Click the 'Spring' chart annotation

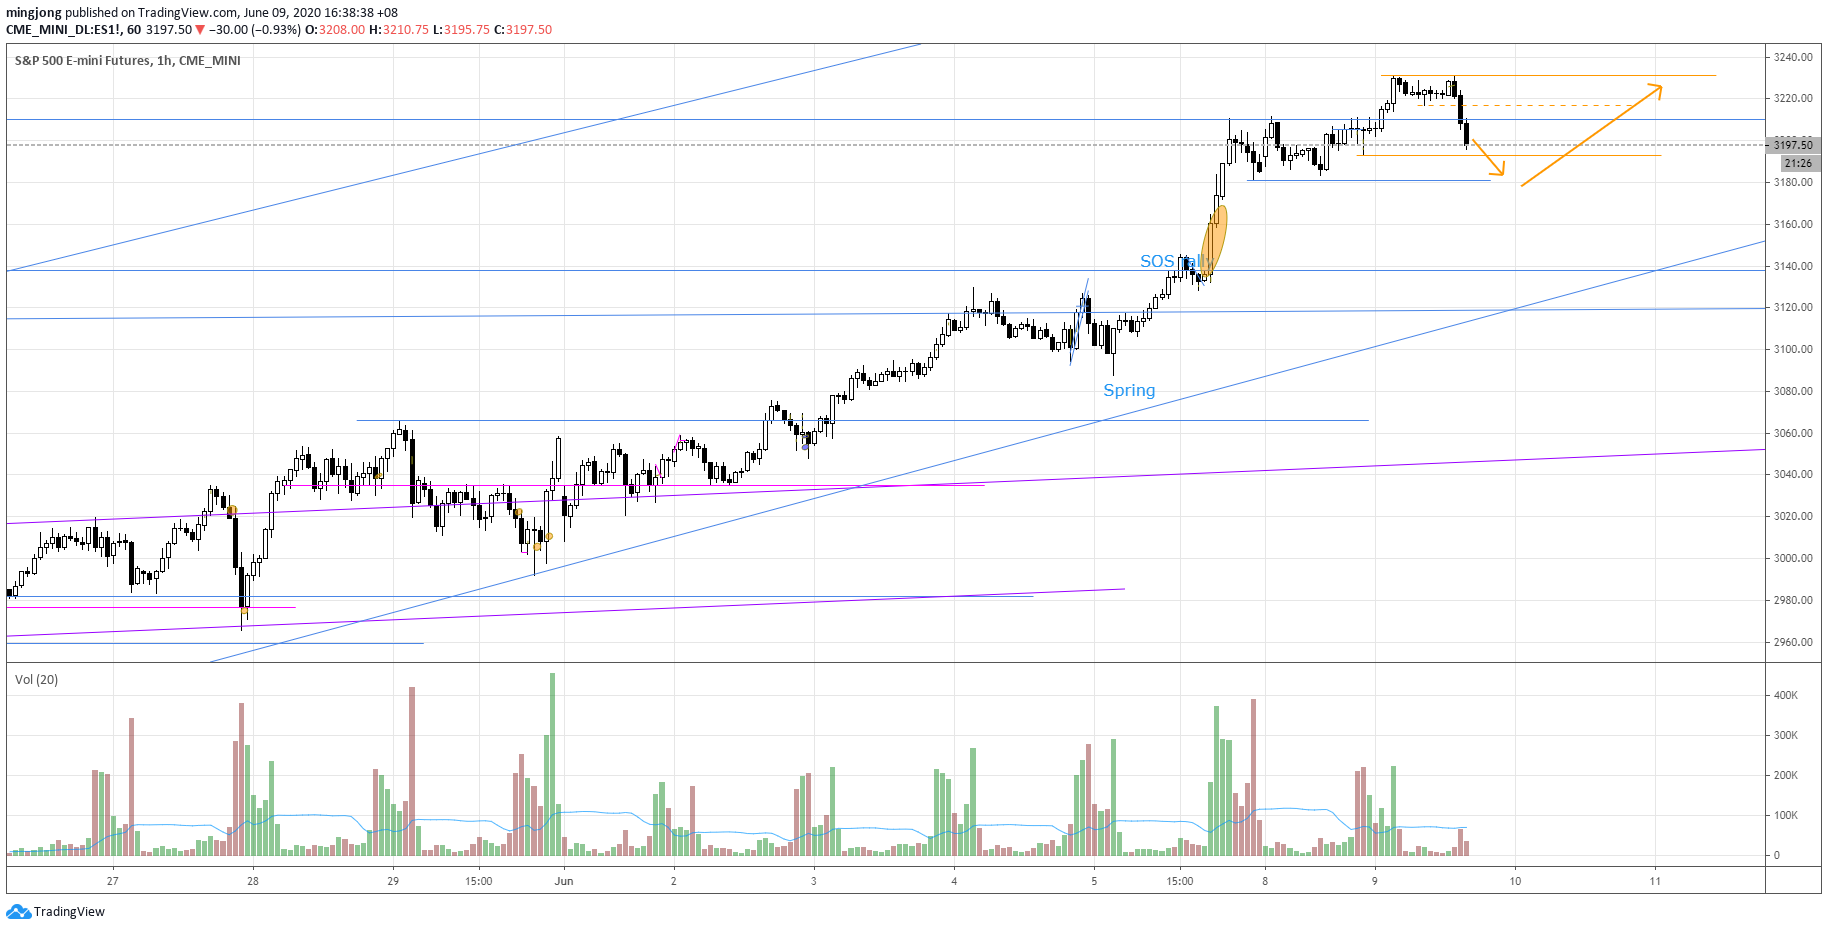[1129, 391]
